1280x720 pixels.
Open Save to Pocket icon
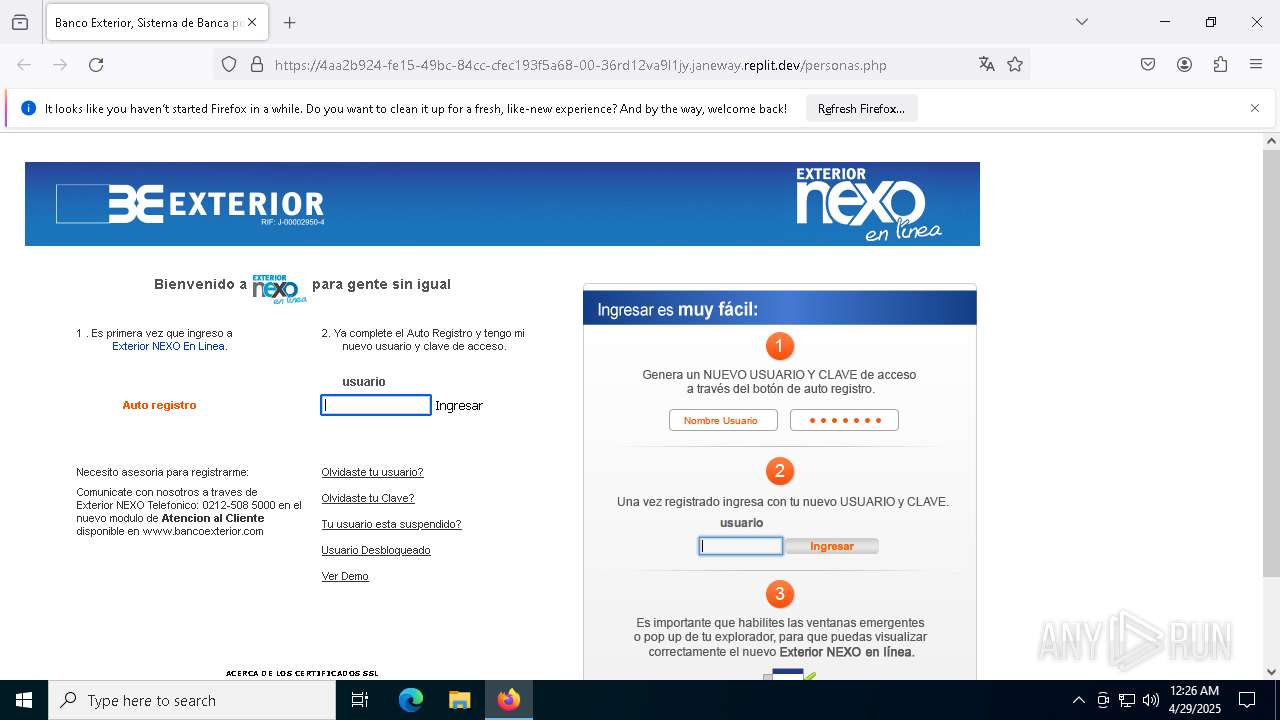click(1148, 65)
